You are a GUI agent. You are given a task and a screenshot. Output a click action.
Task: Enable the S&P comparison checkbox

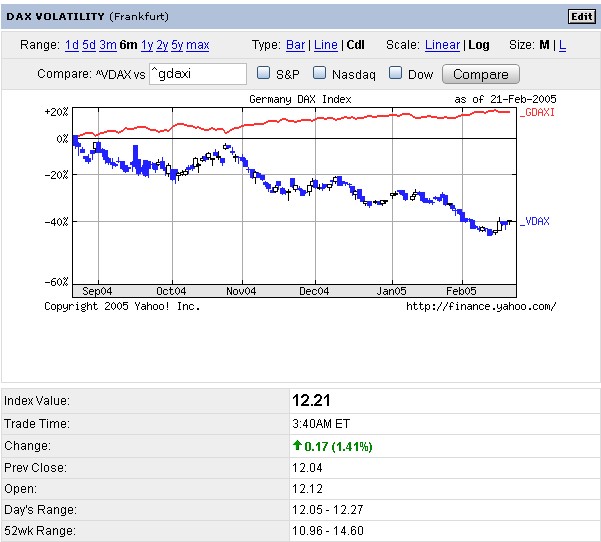[264, 73]
